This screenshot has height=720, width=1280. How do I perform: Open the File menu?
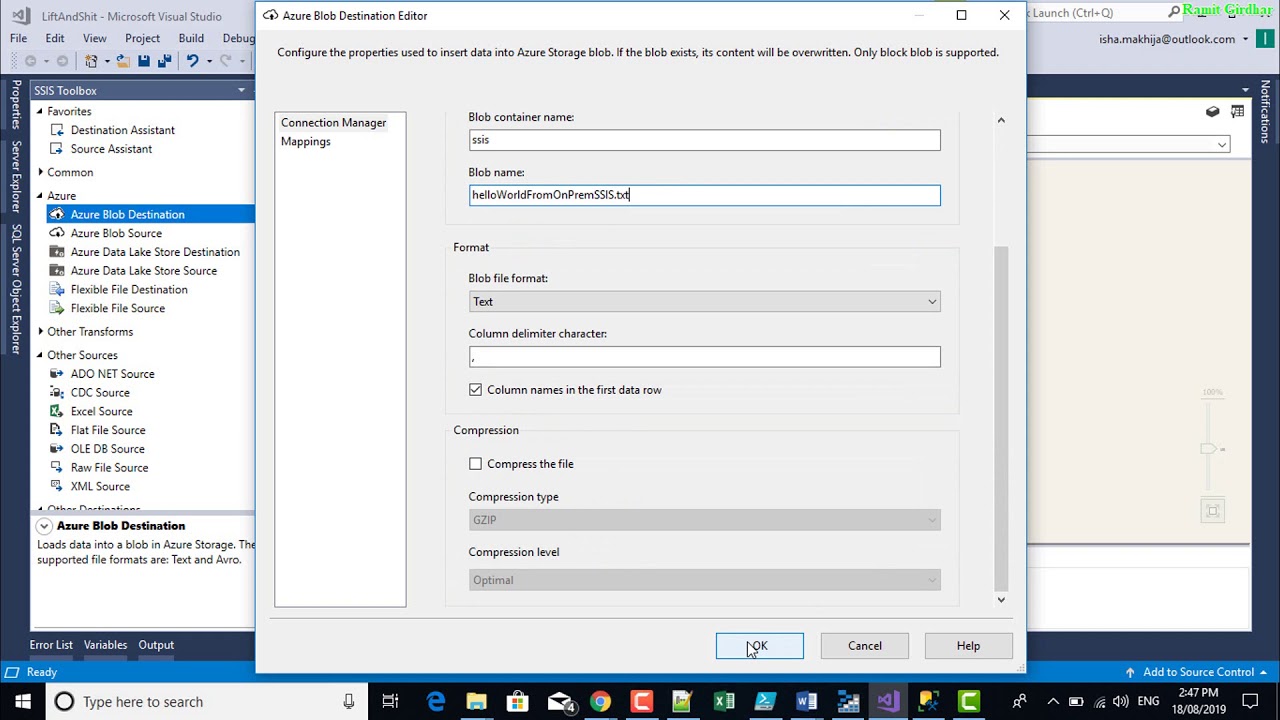point(18,38)
